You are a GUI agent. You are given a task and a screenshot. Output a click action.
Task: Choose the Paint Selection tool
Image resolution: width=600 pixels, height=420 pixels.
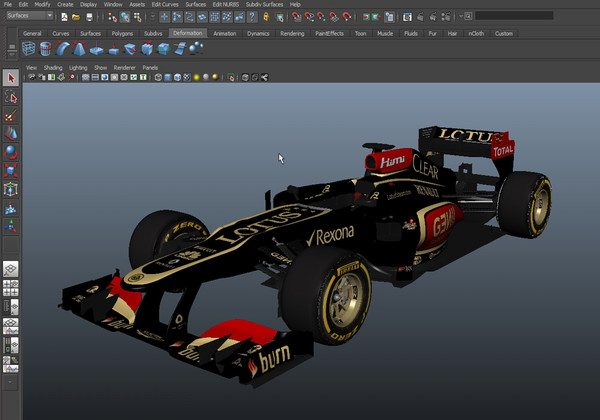coord(11,116)
